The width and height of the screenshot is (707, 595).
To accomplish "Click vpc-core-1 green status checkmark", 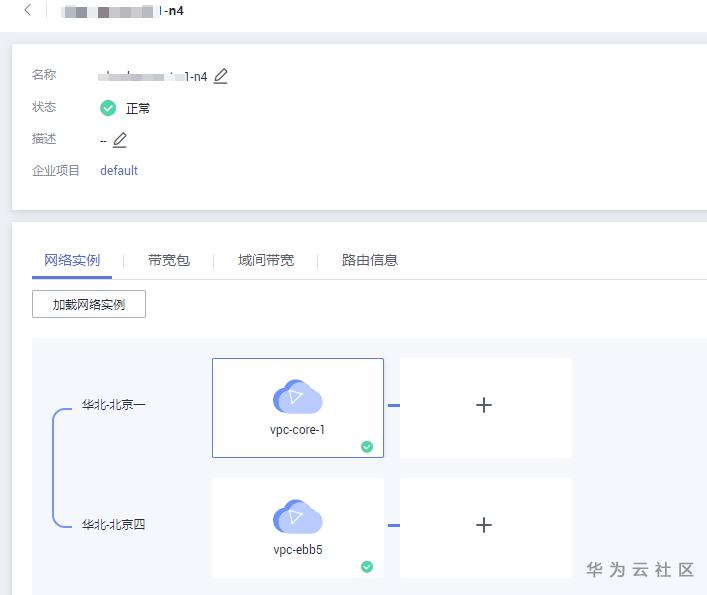I will 367,447.
